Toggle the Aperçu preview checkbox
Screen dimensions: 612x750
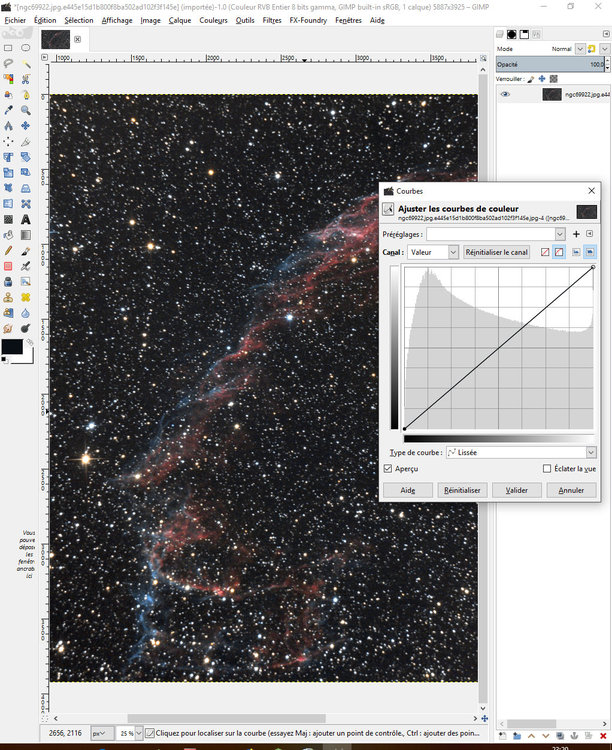click(388, 469)
